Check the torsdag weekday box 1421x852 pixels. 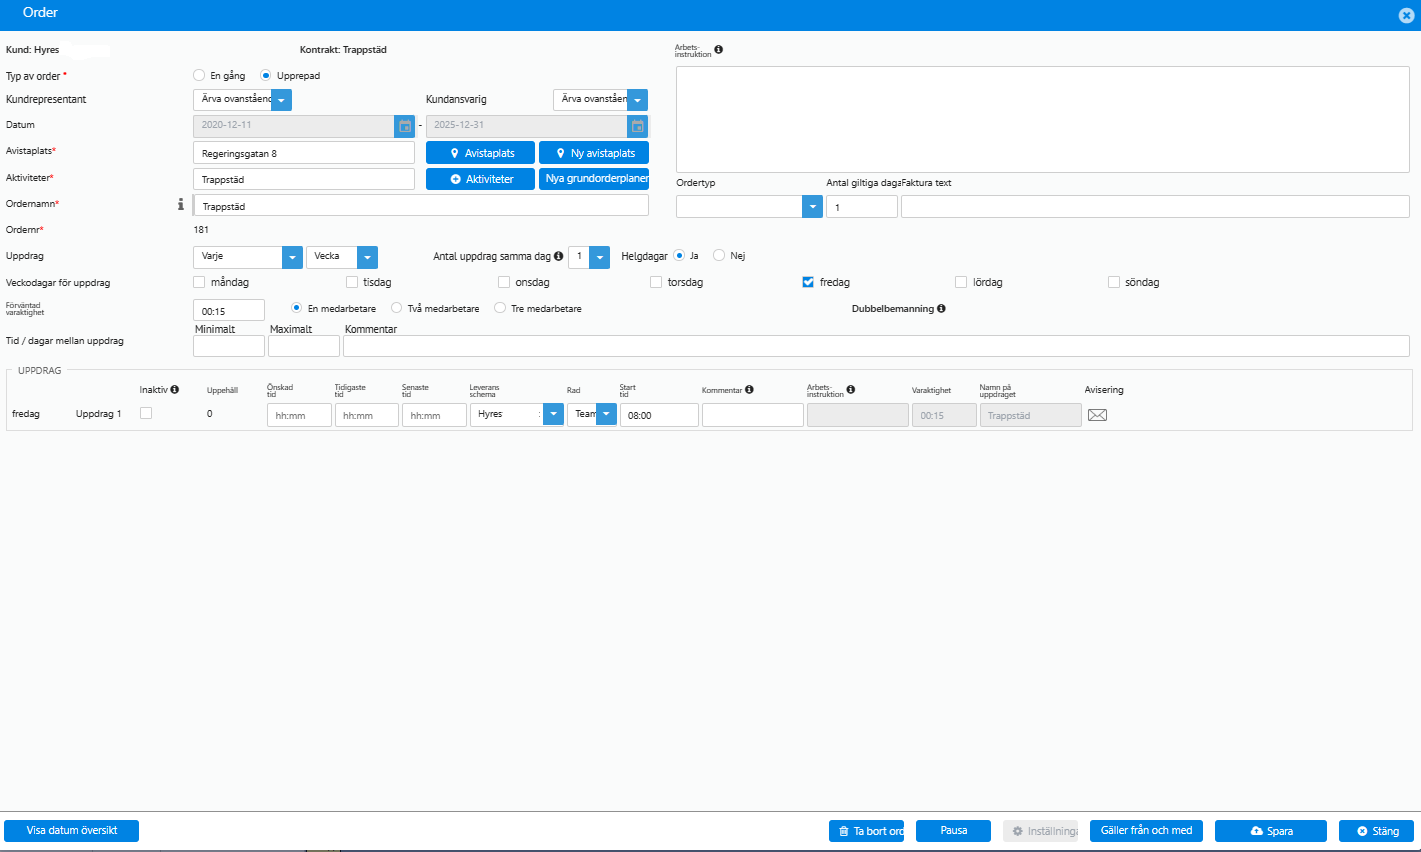[x=656, y=282]
